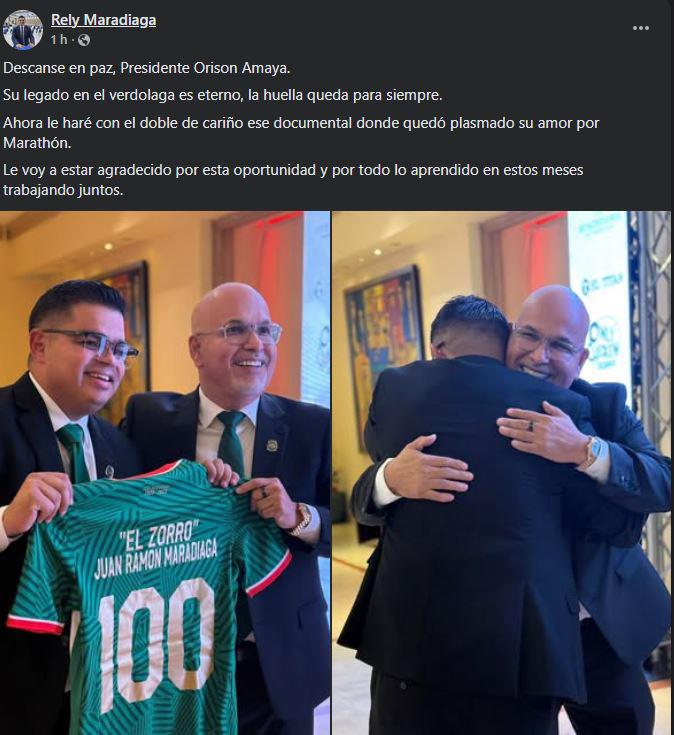Open the left photo showing the green jersey

pyautogui.click(x=165, y=473)
